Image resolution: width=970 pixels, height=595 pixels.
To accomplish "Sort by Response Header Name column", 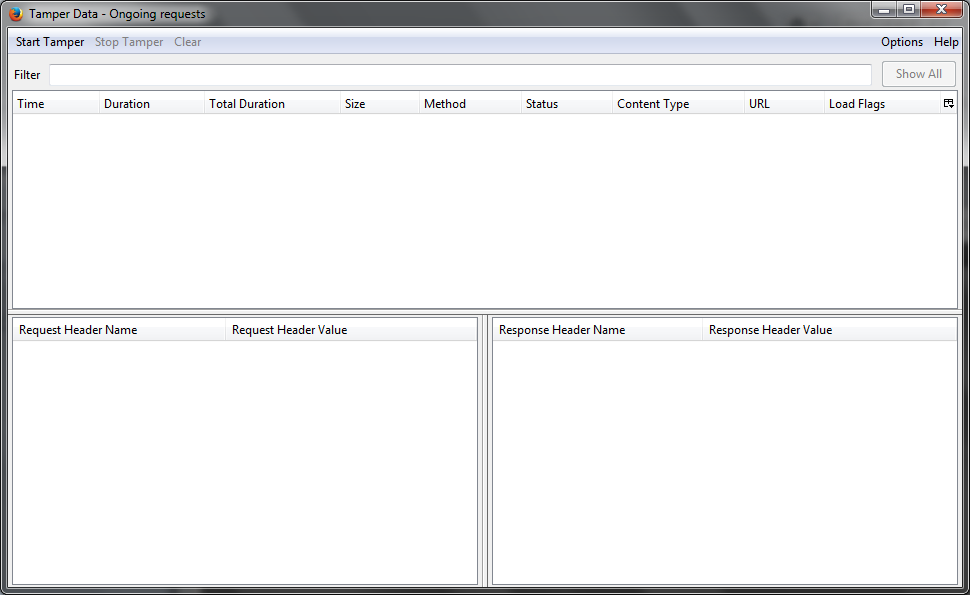I will coord(597,330).
